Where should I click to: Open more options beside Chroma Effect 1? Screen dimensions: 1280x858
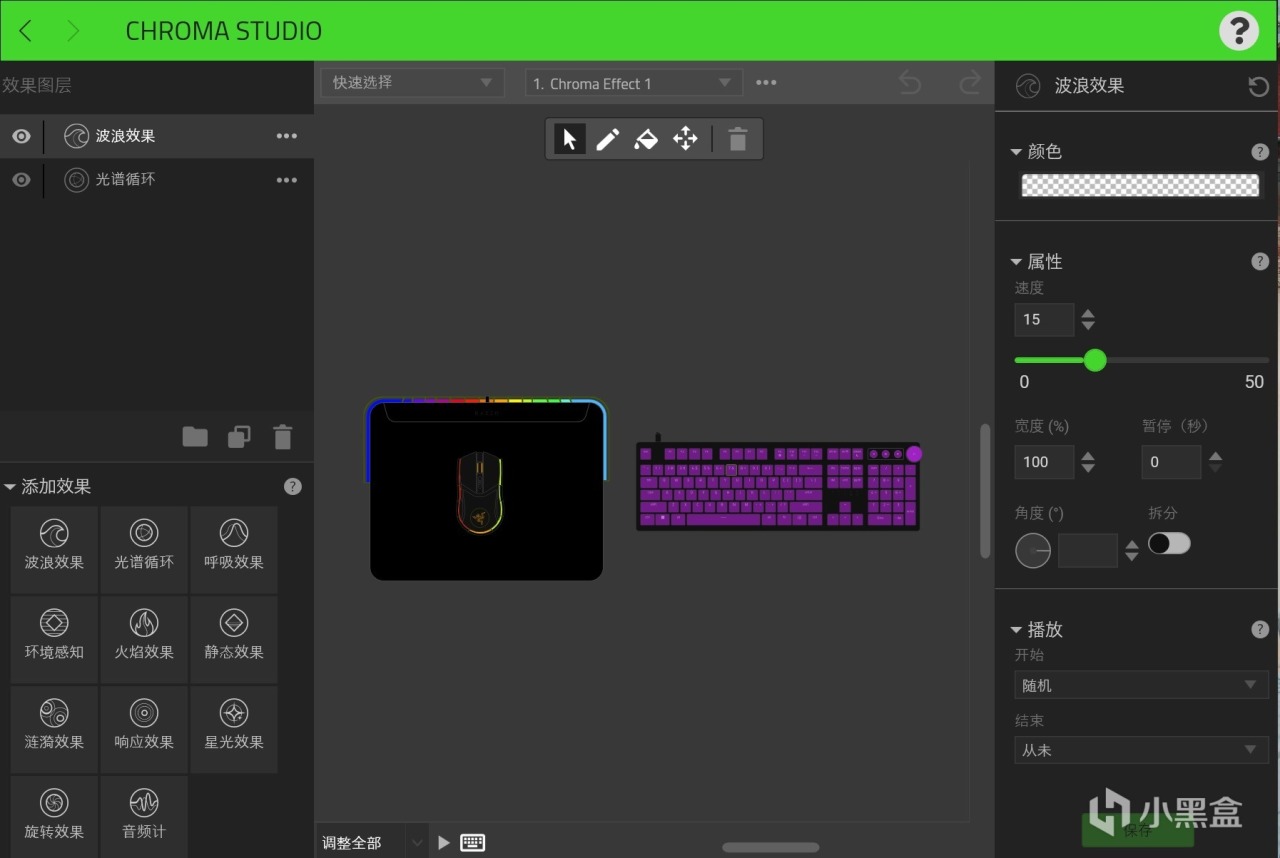[766, 83]
